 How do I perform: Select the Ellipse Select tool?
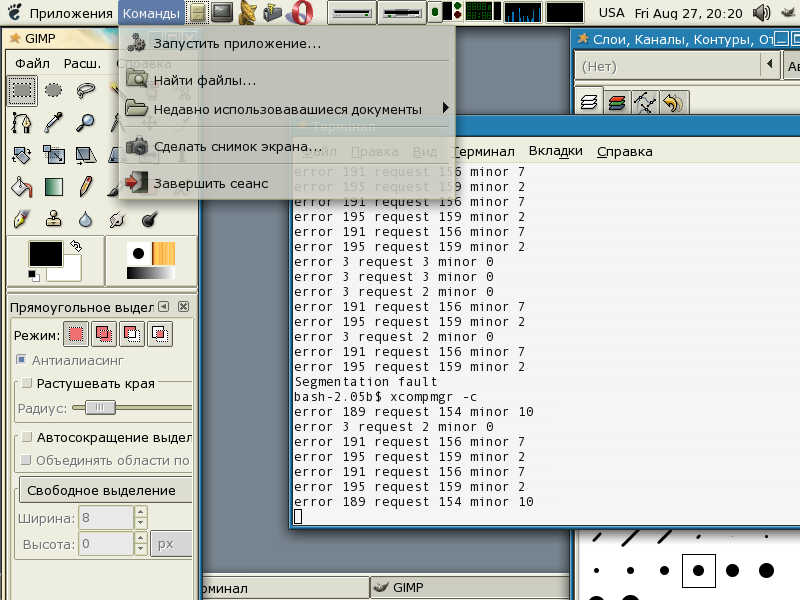[54, 91]
